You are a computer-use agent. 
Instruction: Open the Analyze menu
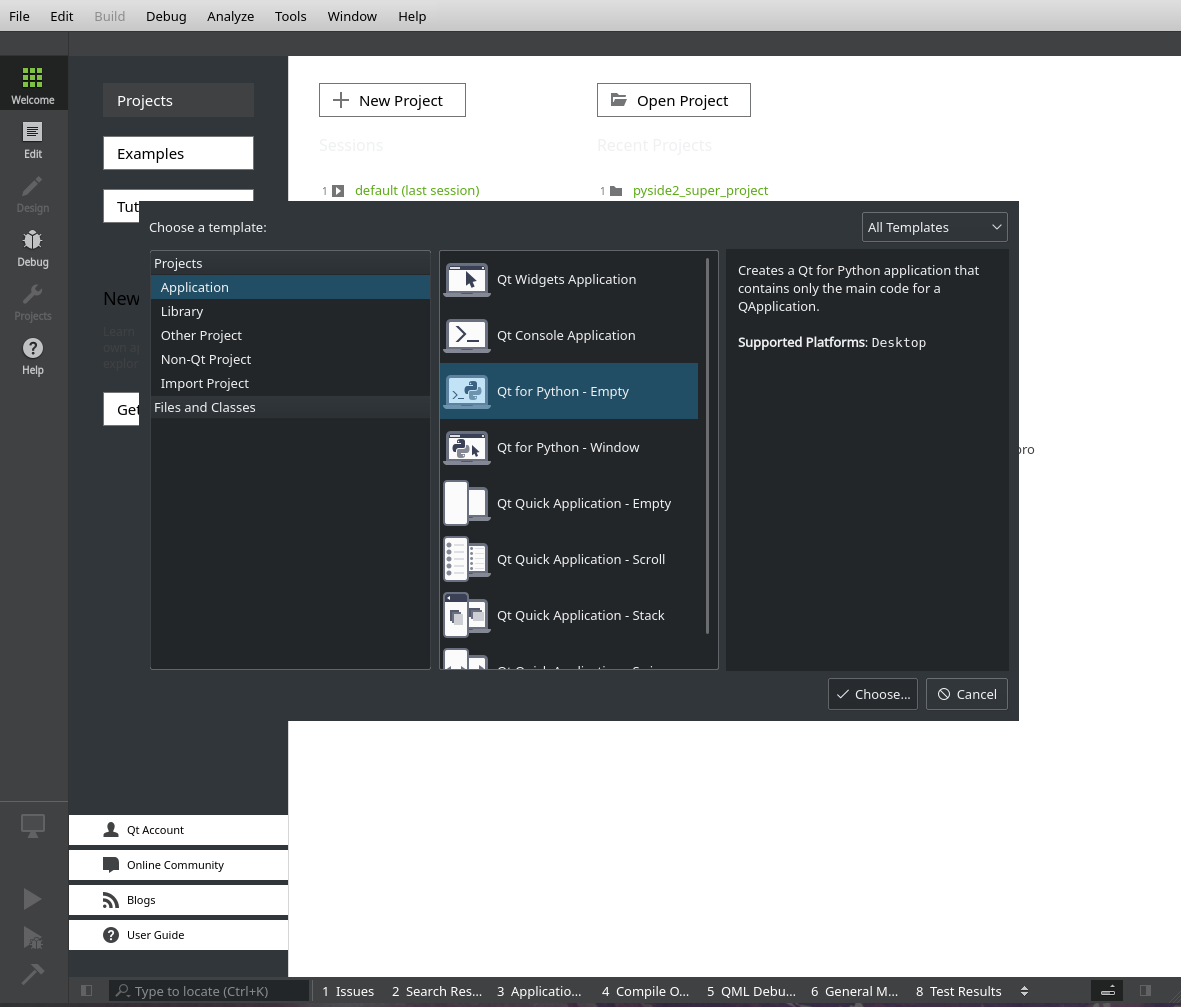click(x=230, y=16)
